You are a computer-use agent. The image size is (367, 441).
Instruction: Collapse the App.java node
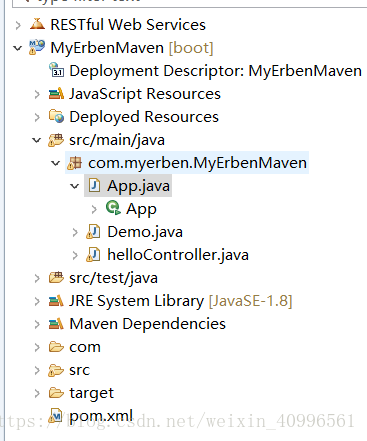tap(75, 186)
